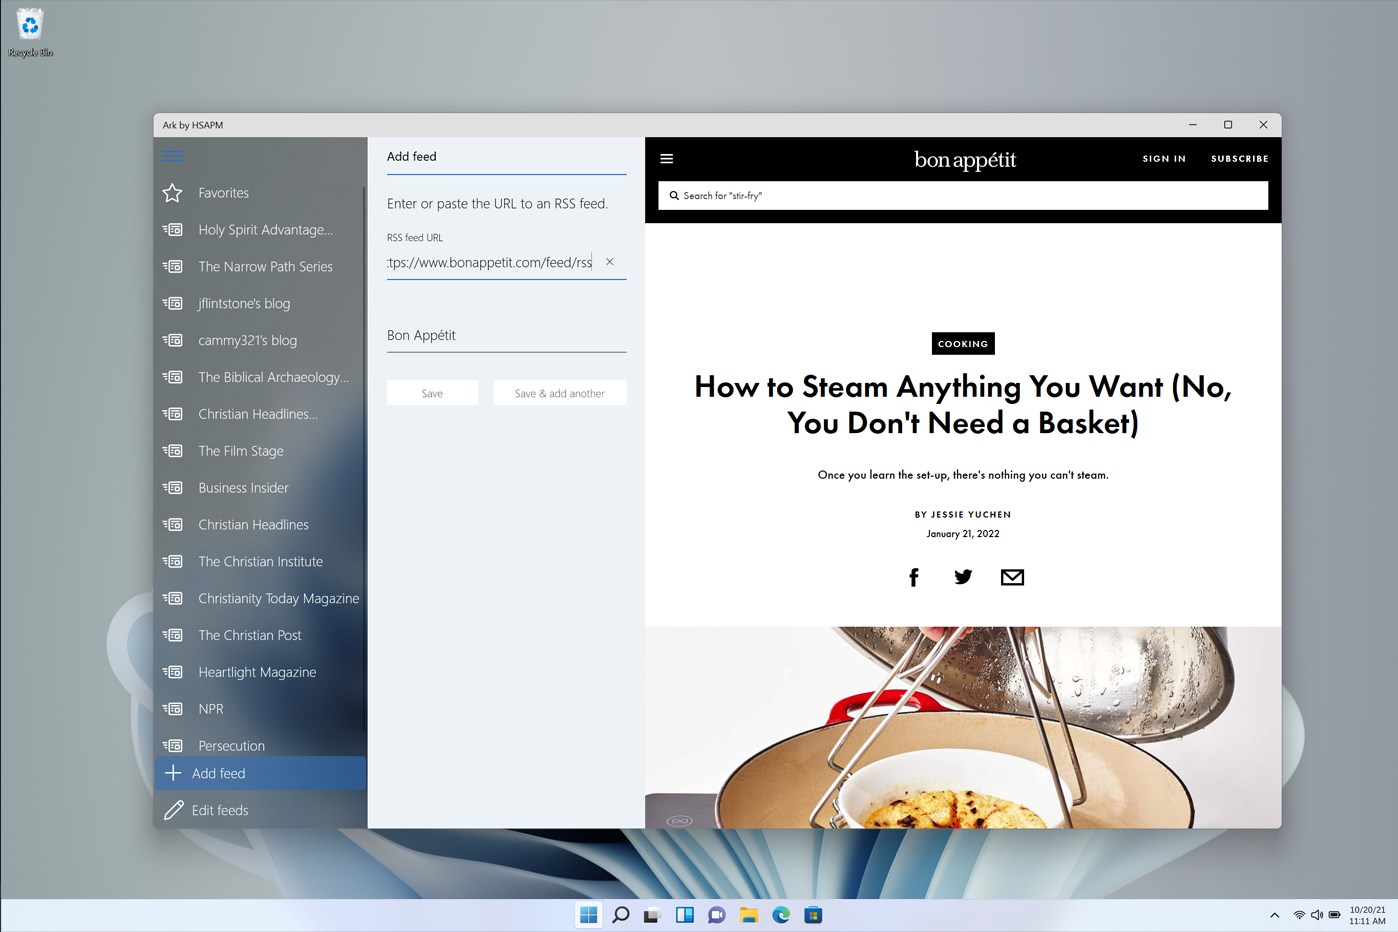Click SIGN IN on Bon Appétit
This screenshot has height=932, width=1398.
click(x=1164, y=159)
